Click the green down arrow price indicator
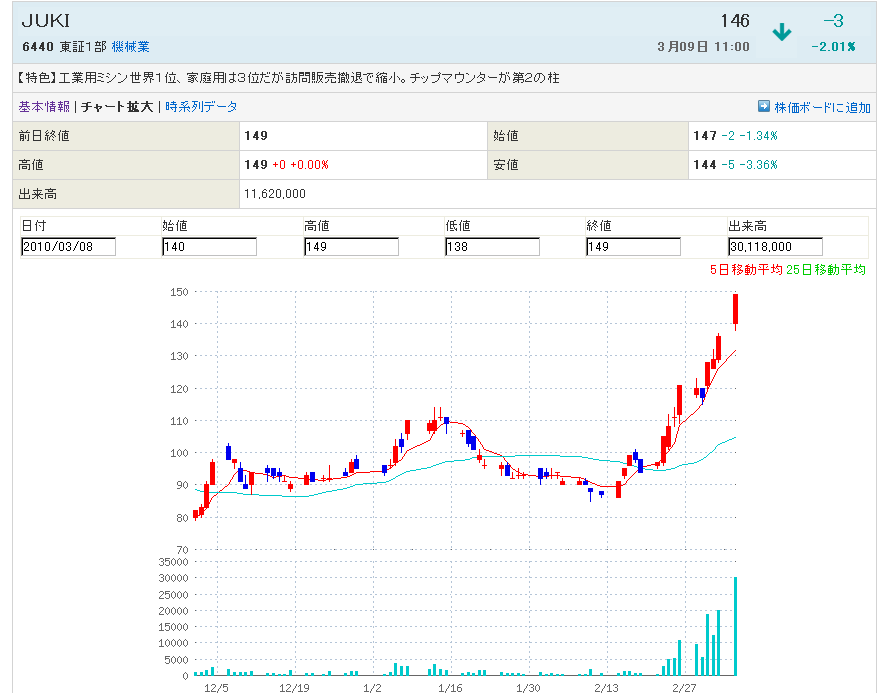883x693 pixels. click(782, 32)
